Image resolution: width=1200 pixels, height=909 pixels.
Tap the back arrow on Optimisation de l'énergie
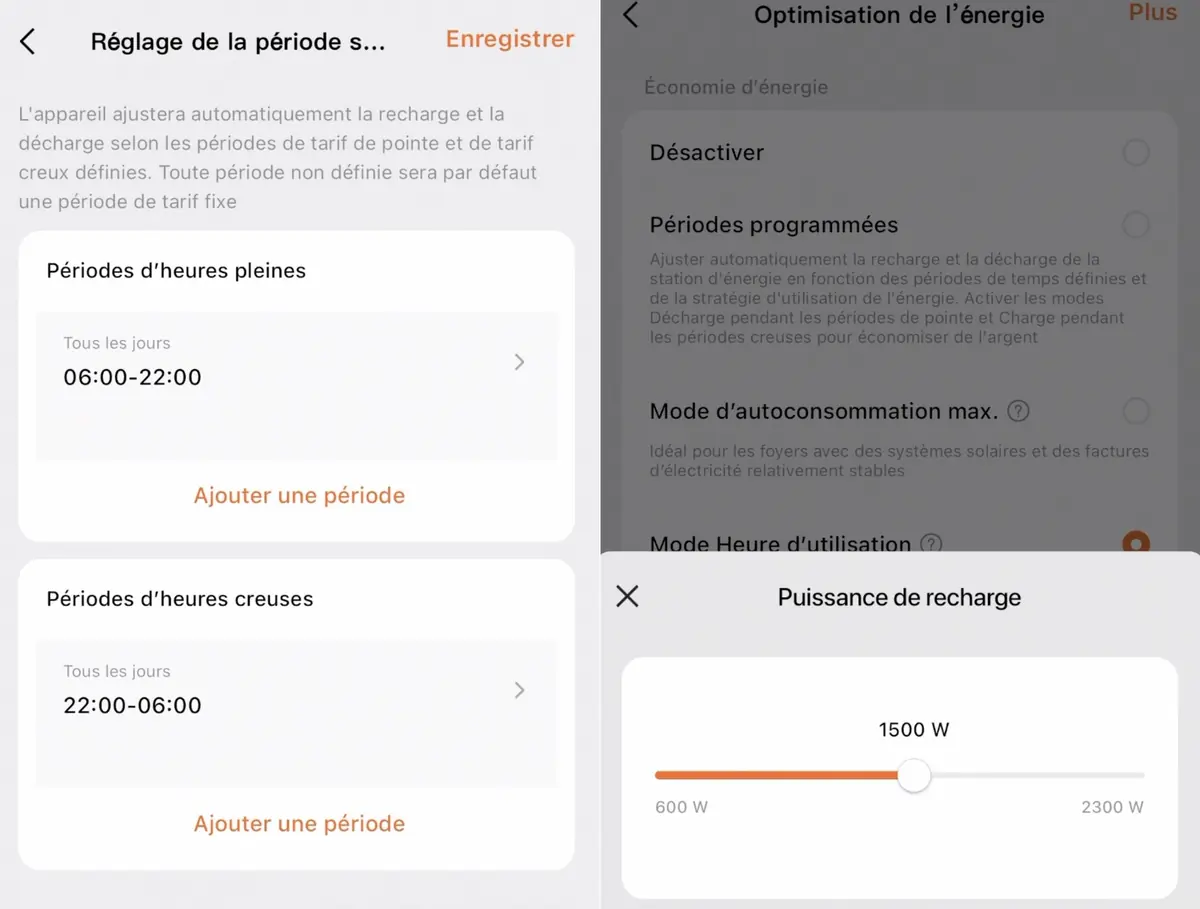click(x=630, y=15)
